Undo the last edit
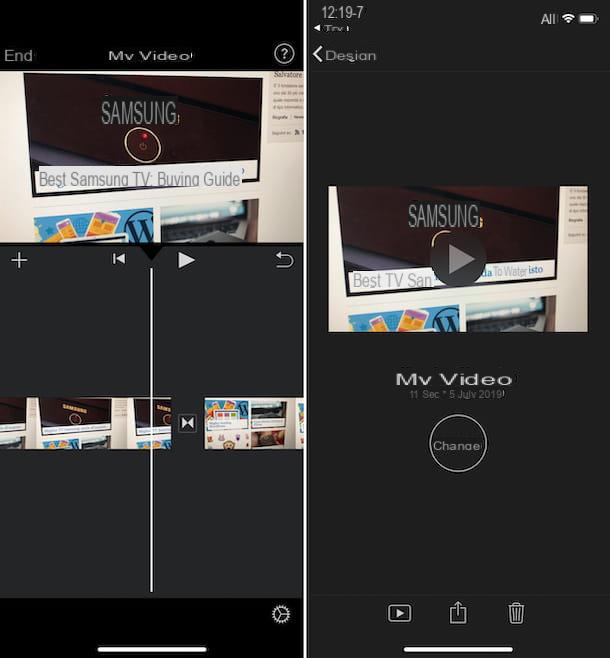The height and width of the screenshot is (658, 610). 284,260
